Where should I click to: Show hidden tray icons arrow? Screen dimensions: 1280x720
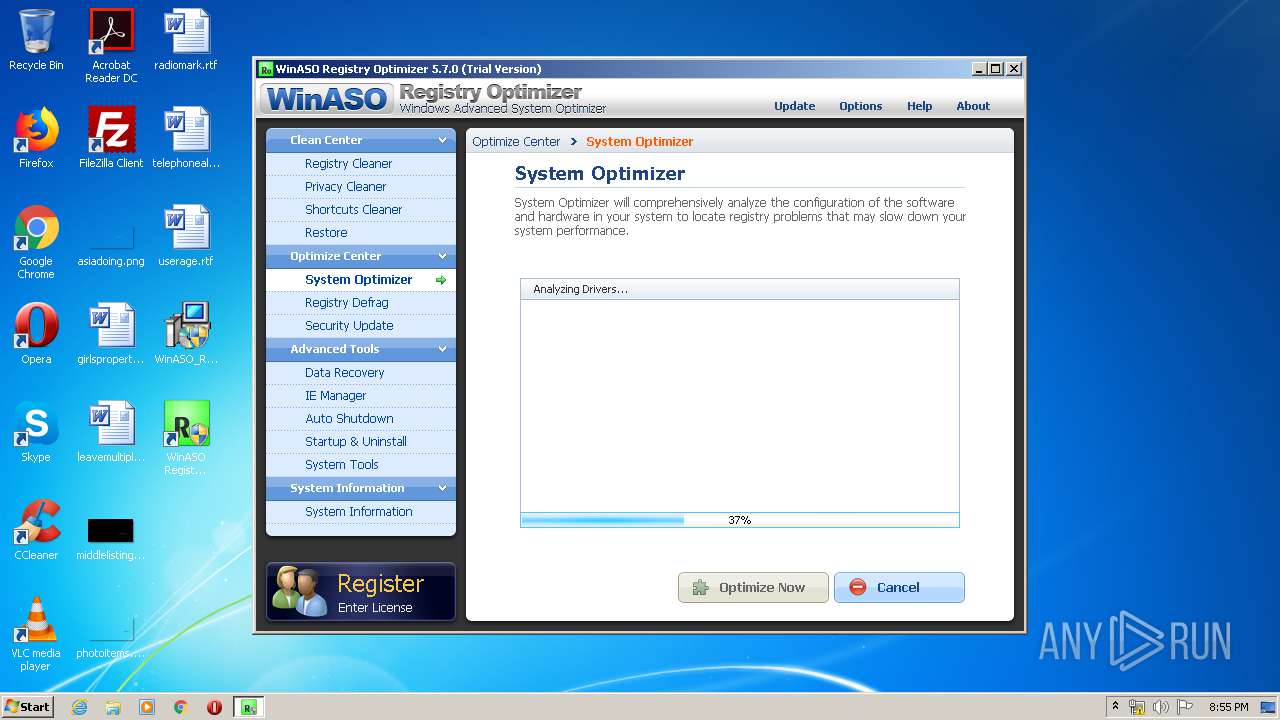coord(1115,706)
